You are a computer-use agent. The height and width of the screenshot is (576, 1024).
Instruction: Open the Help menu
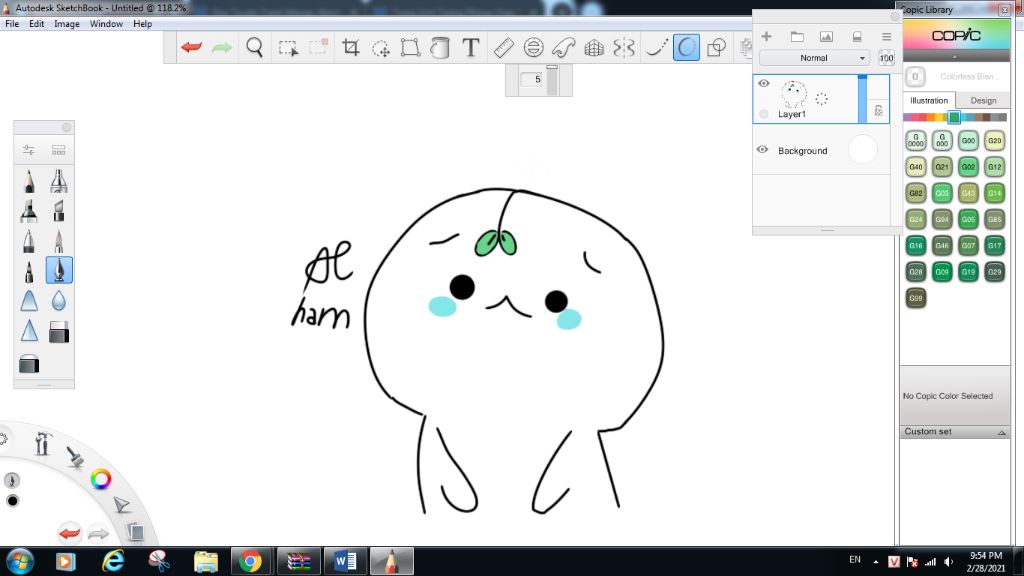coord(142,24)
